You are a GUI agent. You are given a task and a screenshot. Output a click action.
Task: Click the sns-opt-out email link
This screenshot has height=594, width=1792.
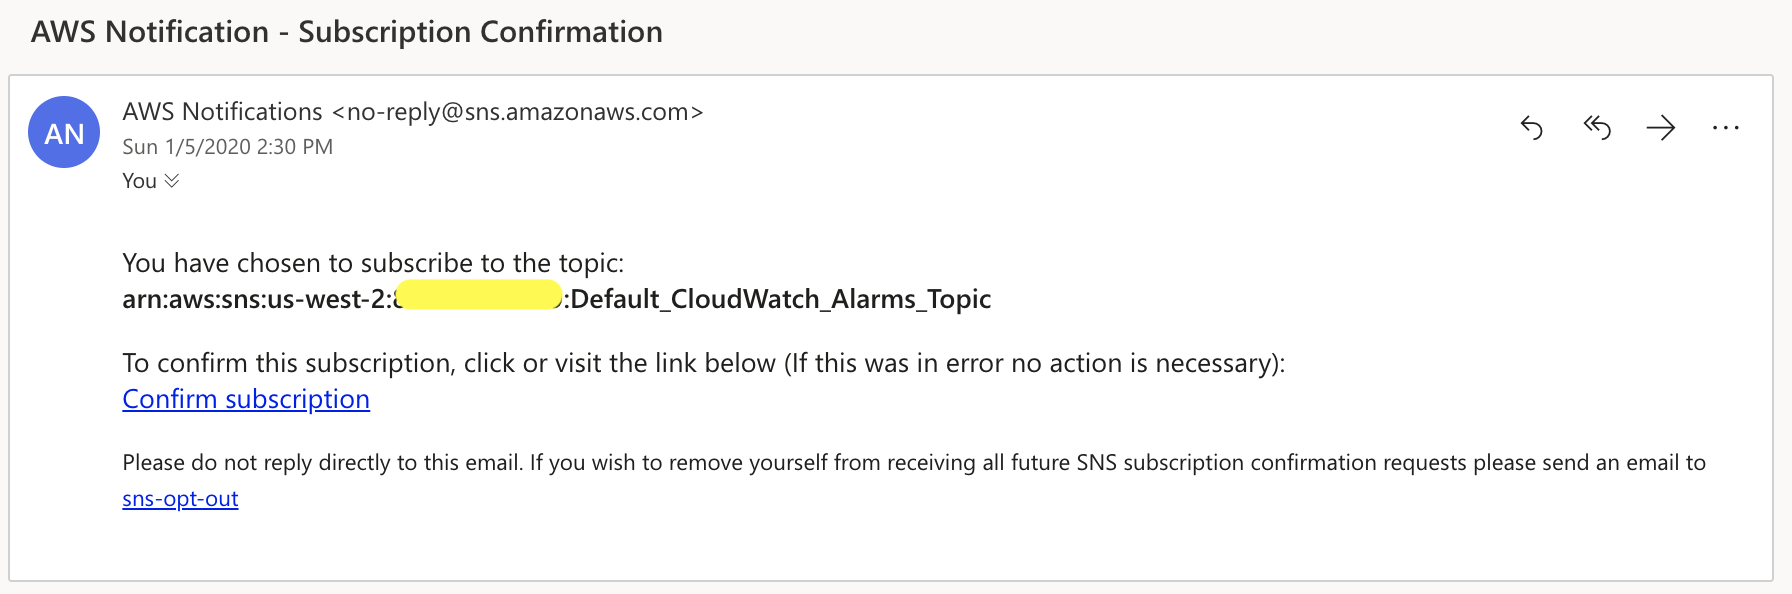point(180,498)
